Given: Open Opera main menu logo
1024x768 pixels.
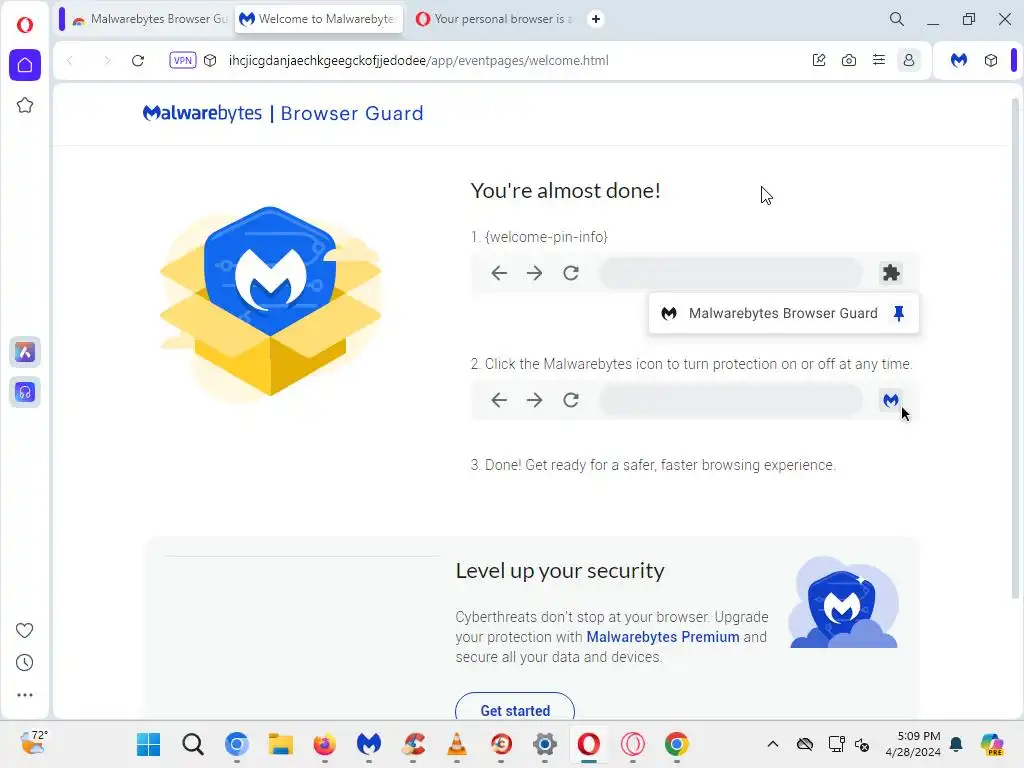Looking at the screenshot, I should [25, 25].
